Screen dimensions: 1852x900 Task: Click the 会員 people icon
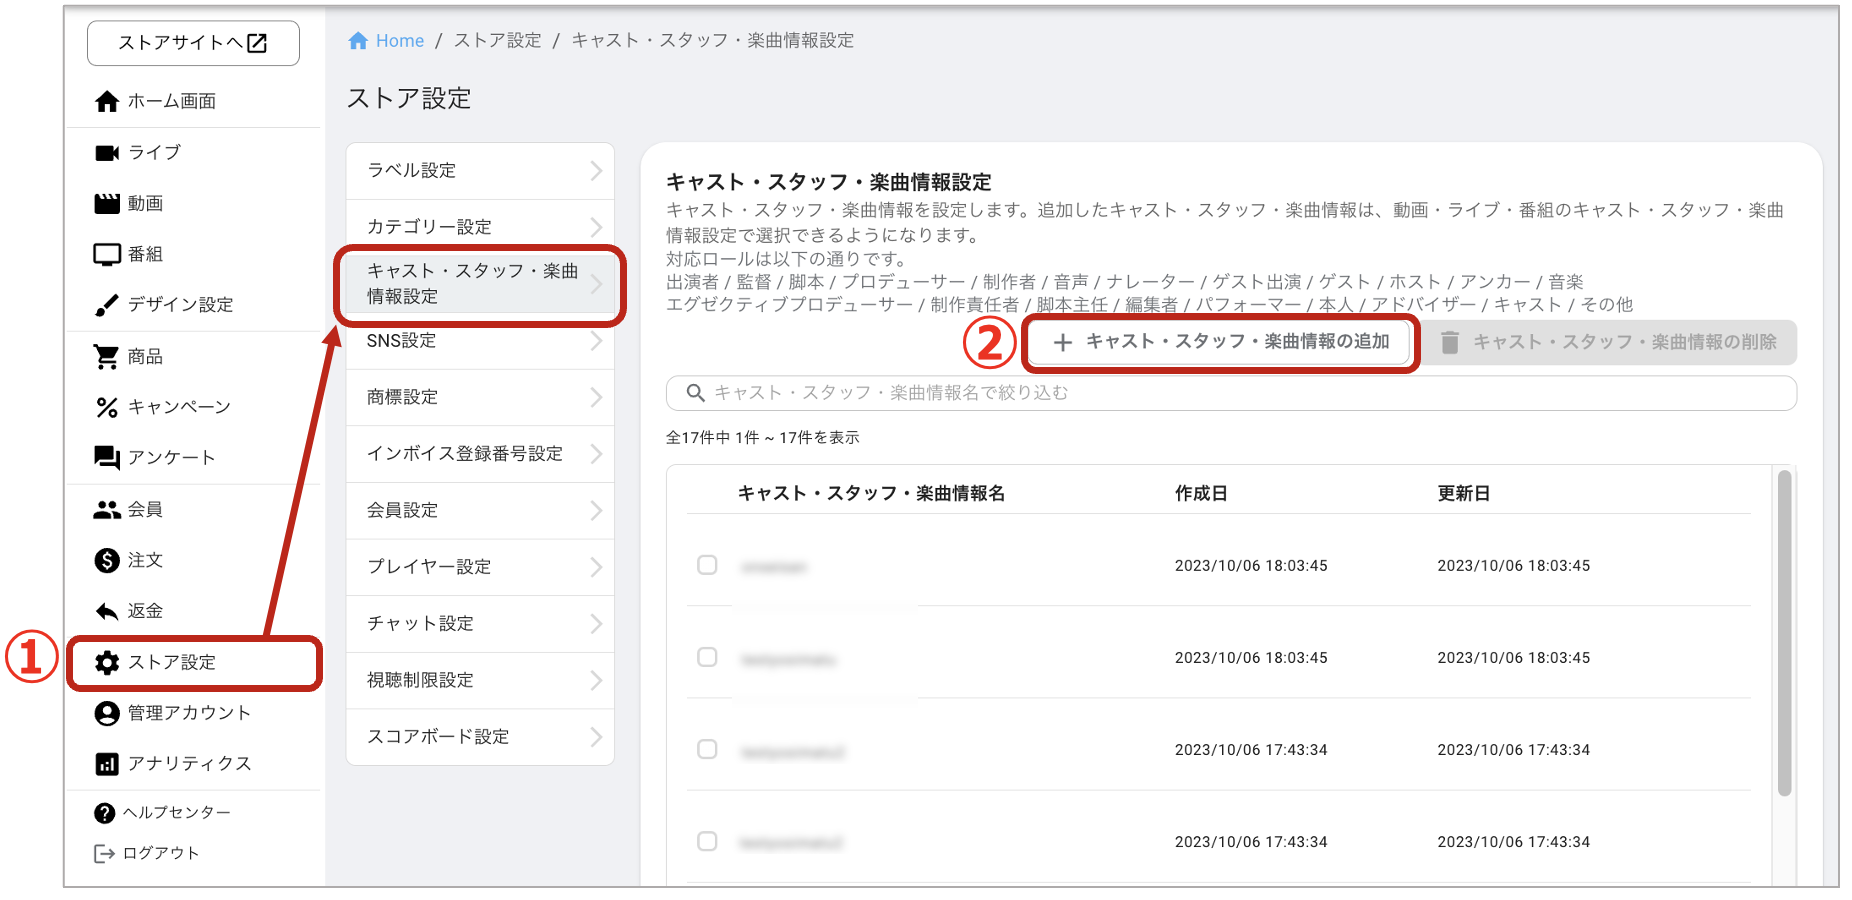(107, 509)
